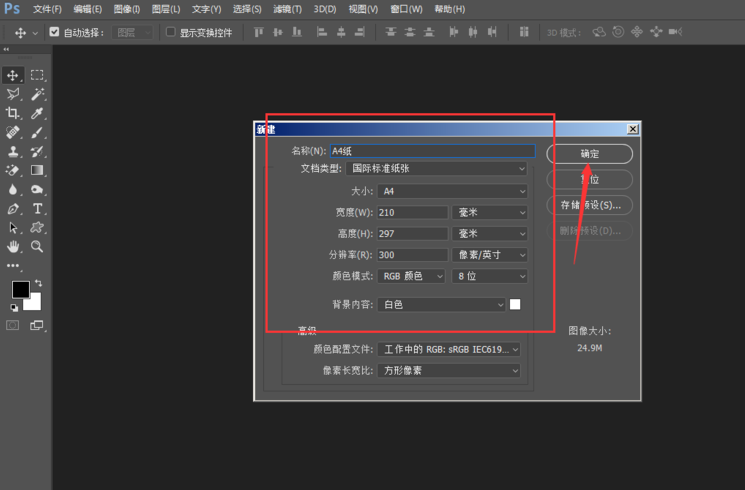This screenshot has height=490, width=745.
Task: Open the 文件(F) menu
Action: click(x=47, y=9)
